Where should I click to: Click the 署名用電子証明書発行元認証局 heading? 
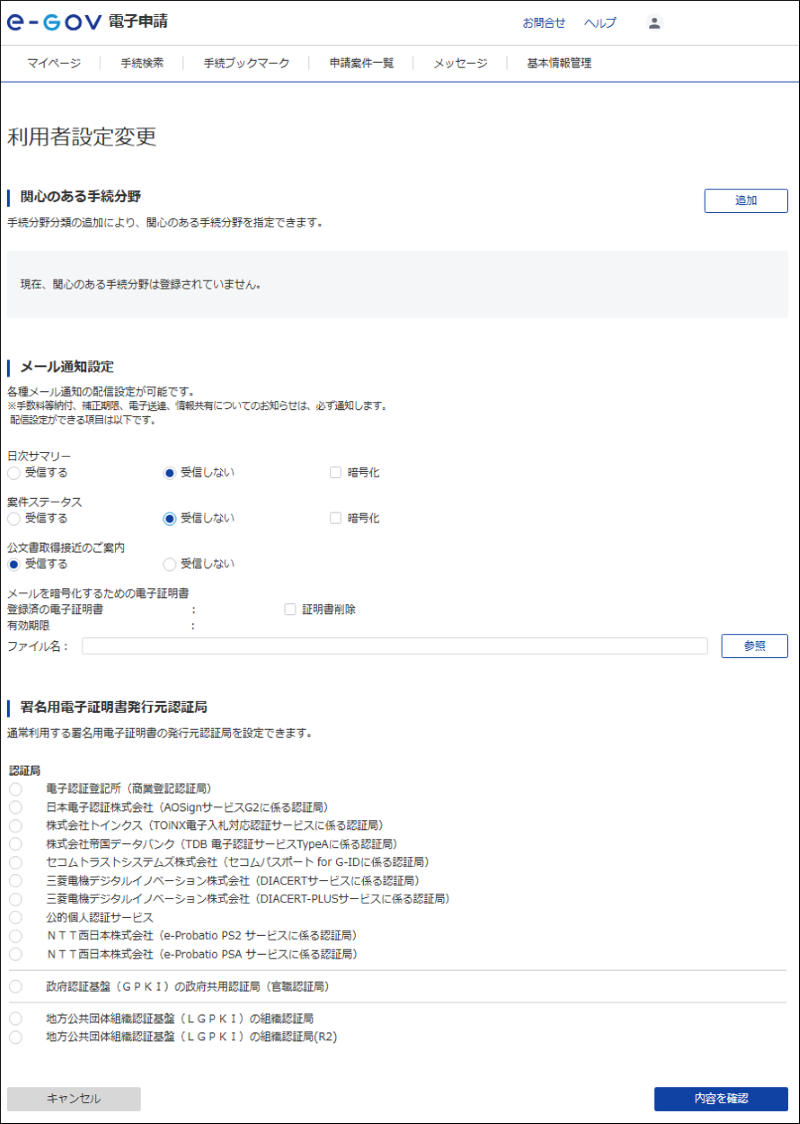(x=114, y=708)
